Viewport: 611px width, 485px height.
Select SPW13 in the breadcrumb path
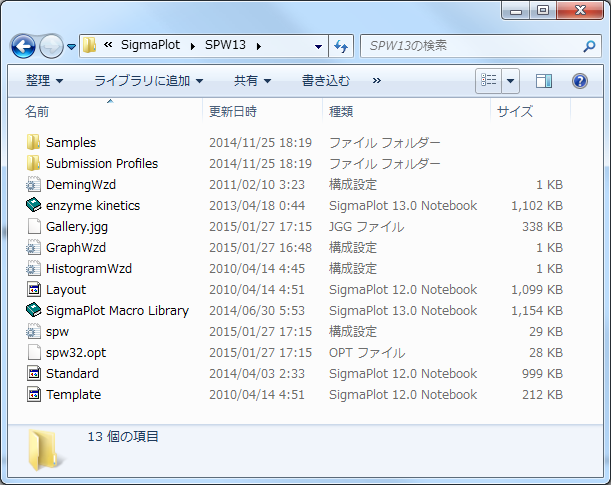(225, 45)
